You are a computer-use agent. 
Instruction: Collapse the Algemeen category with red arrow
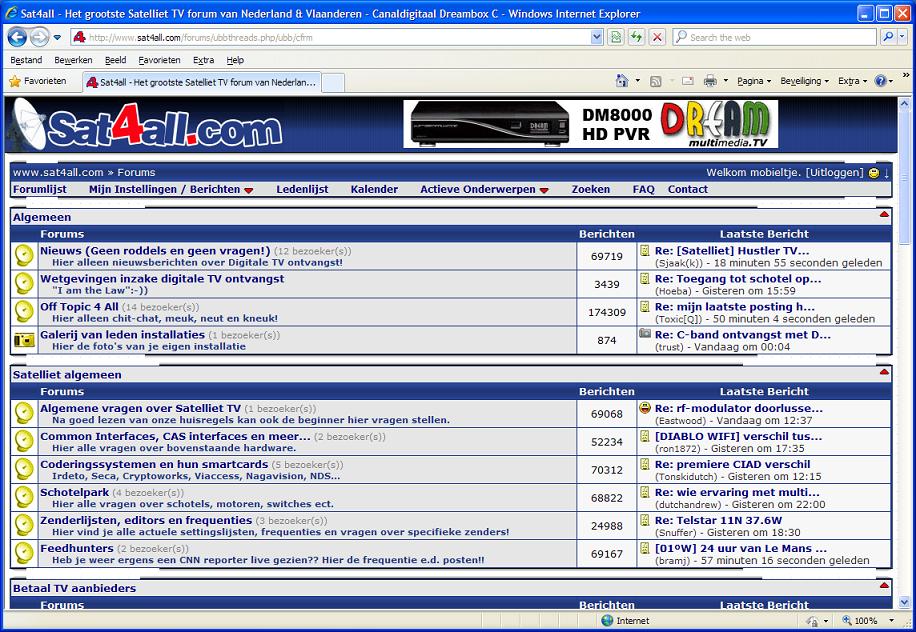[883, 215]
